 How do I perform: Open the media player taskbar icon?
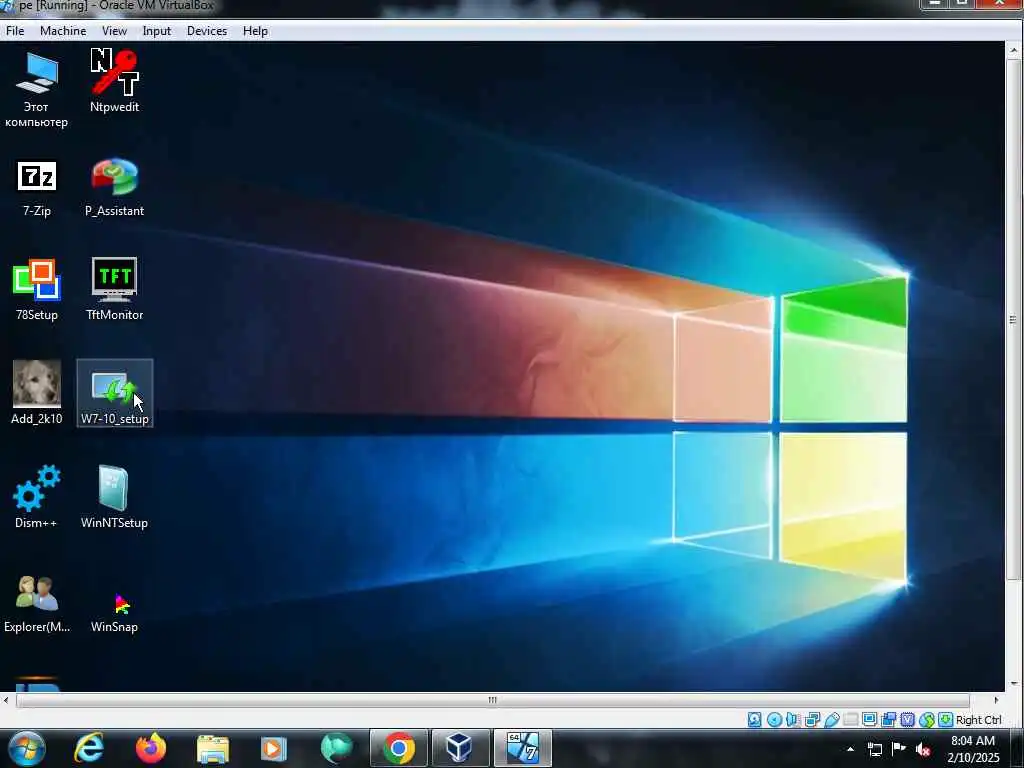click(274, 748)
